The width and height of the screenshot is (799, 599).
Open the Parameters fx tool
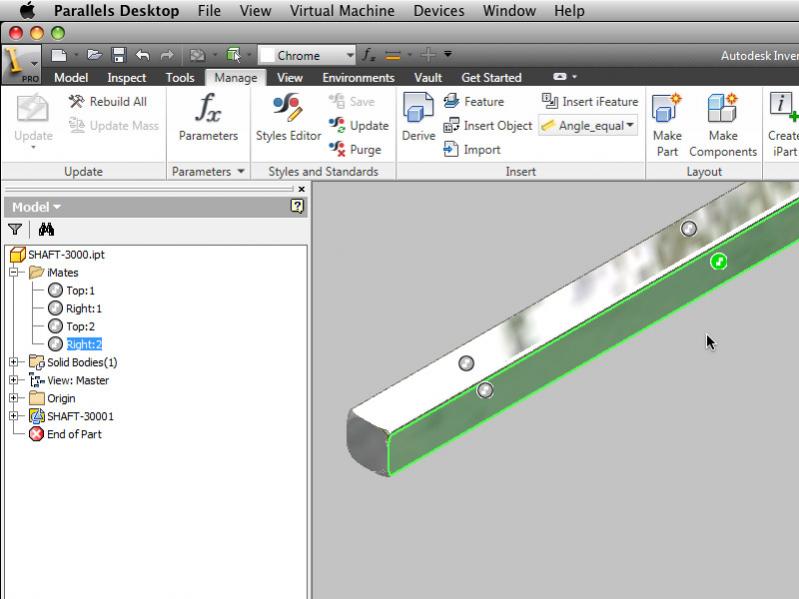click(x=208, y=118)
